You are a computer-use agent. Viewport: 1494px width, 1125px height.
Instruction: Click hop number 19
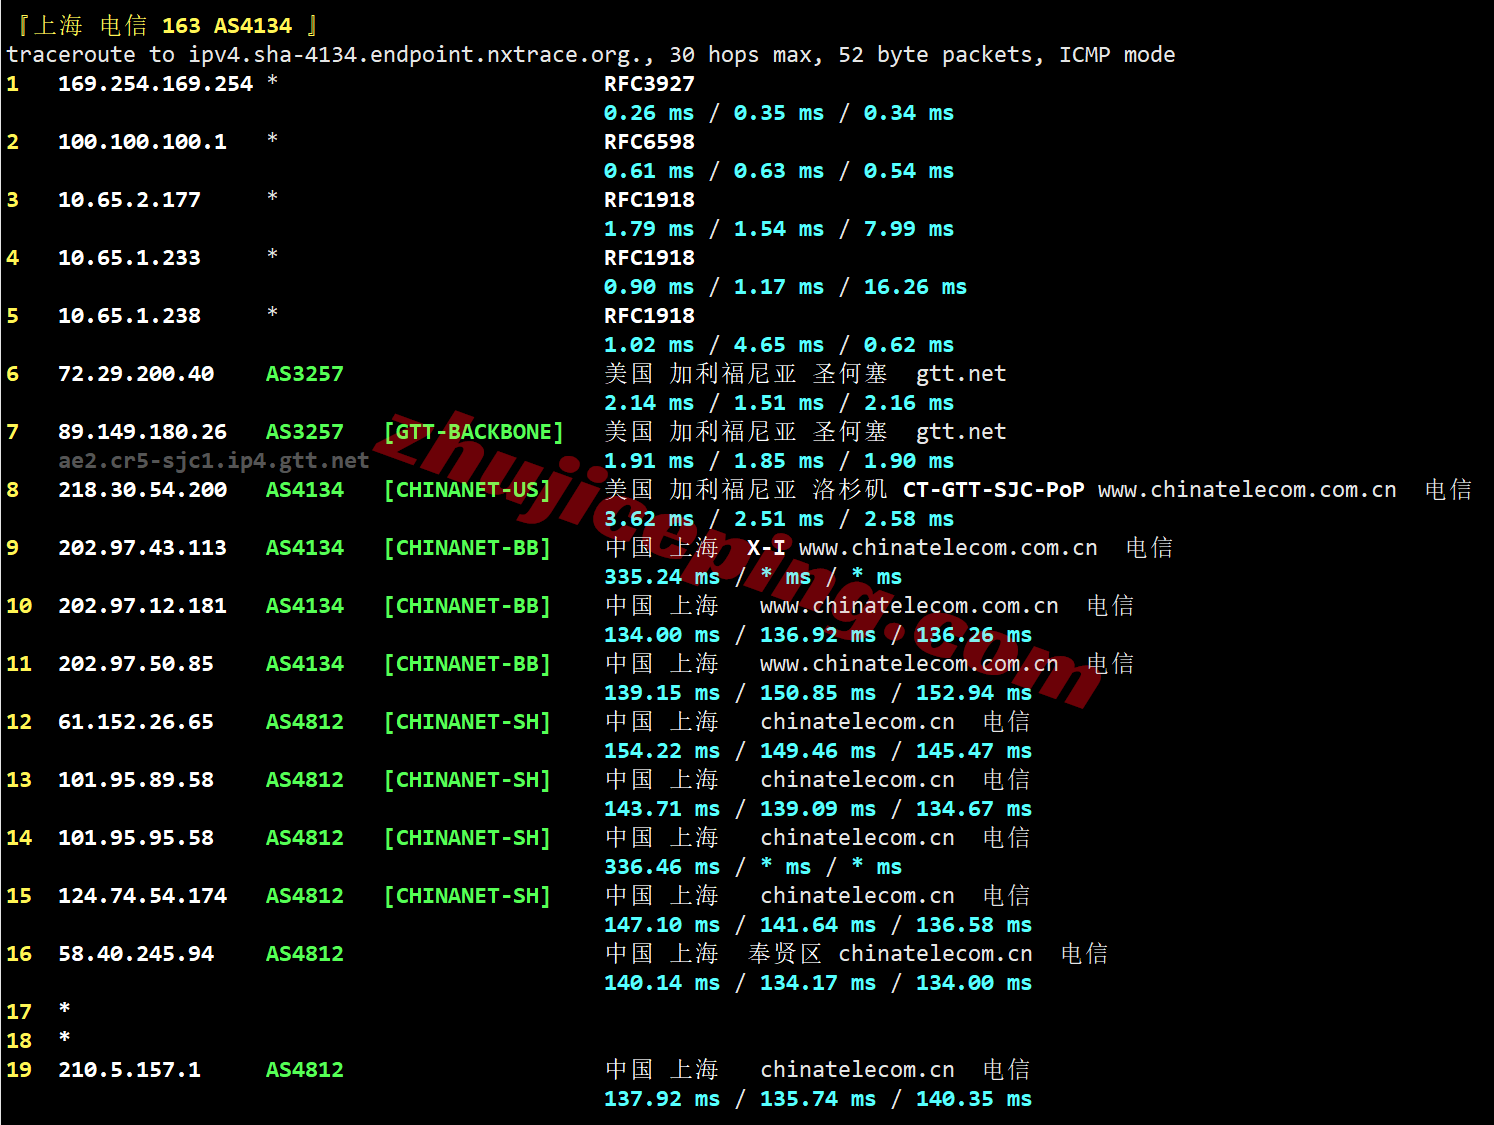click(x=19, y=1070)
